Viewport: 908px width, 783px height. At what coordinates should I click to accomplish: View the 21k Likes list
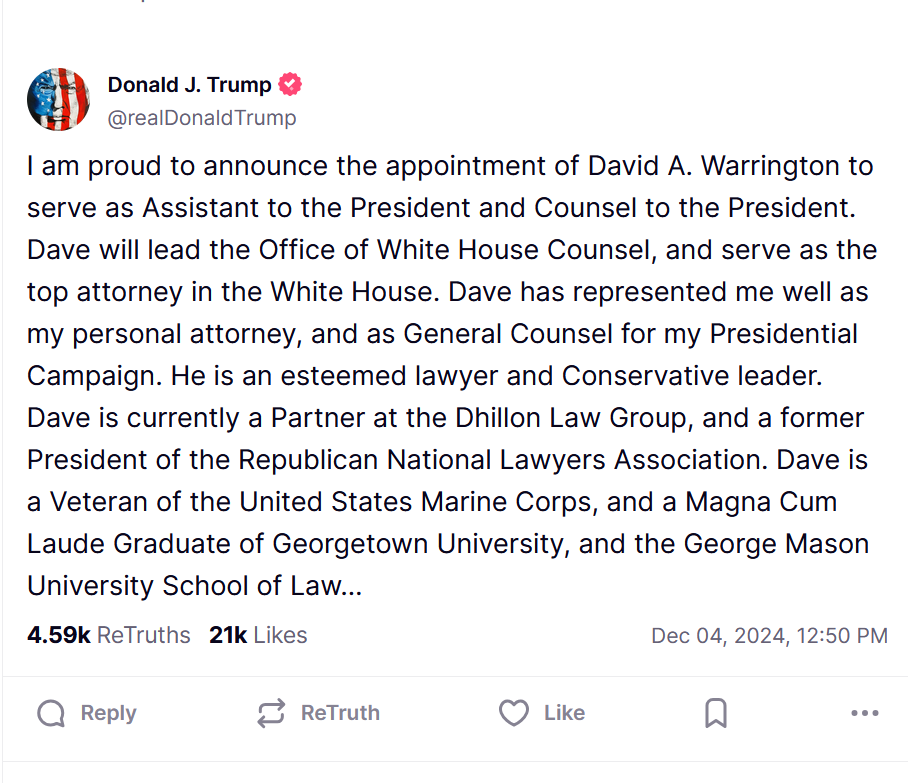point(258,635)
